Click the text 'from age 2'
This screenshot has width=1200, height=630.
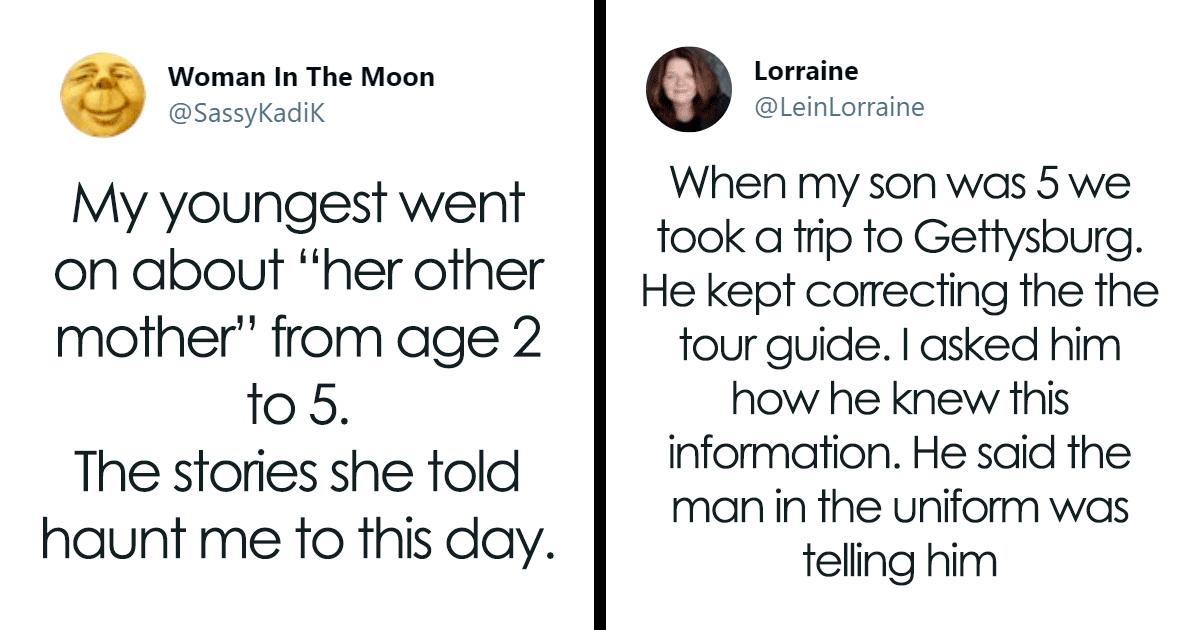click(405, 339)
